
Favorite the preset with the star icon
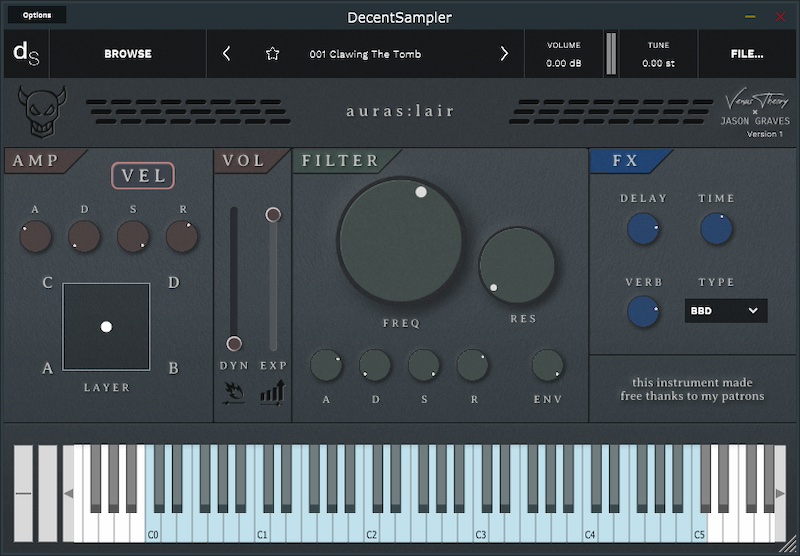[x=272, y=54]
